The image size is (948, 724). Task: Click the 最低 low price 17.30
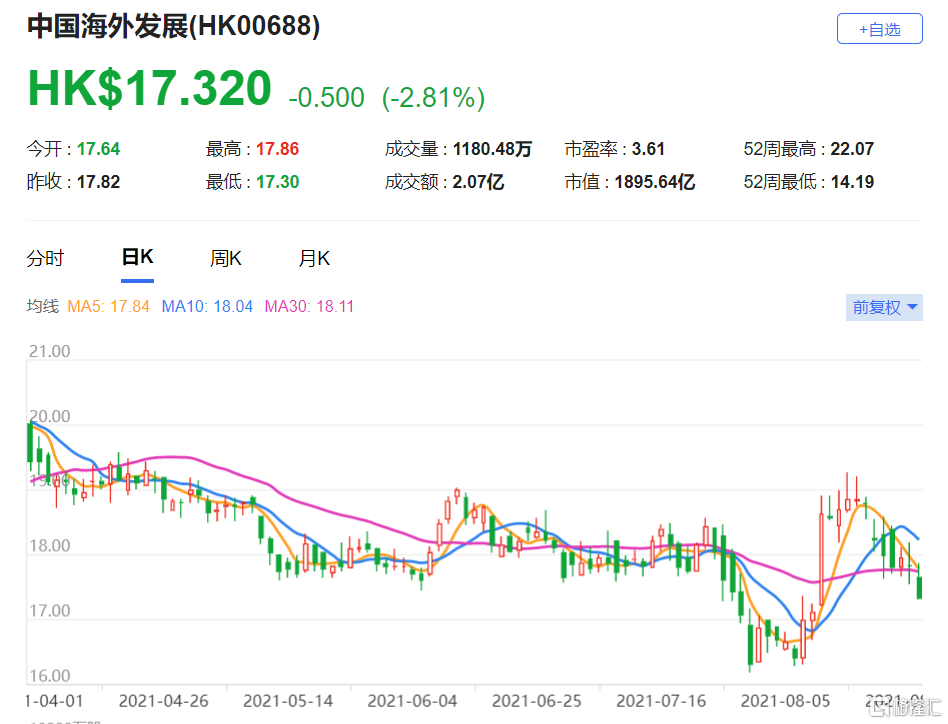(x=278, y=182)
